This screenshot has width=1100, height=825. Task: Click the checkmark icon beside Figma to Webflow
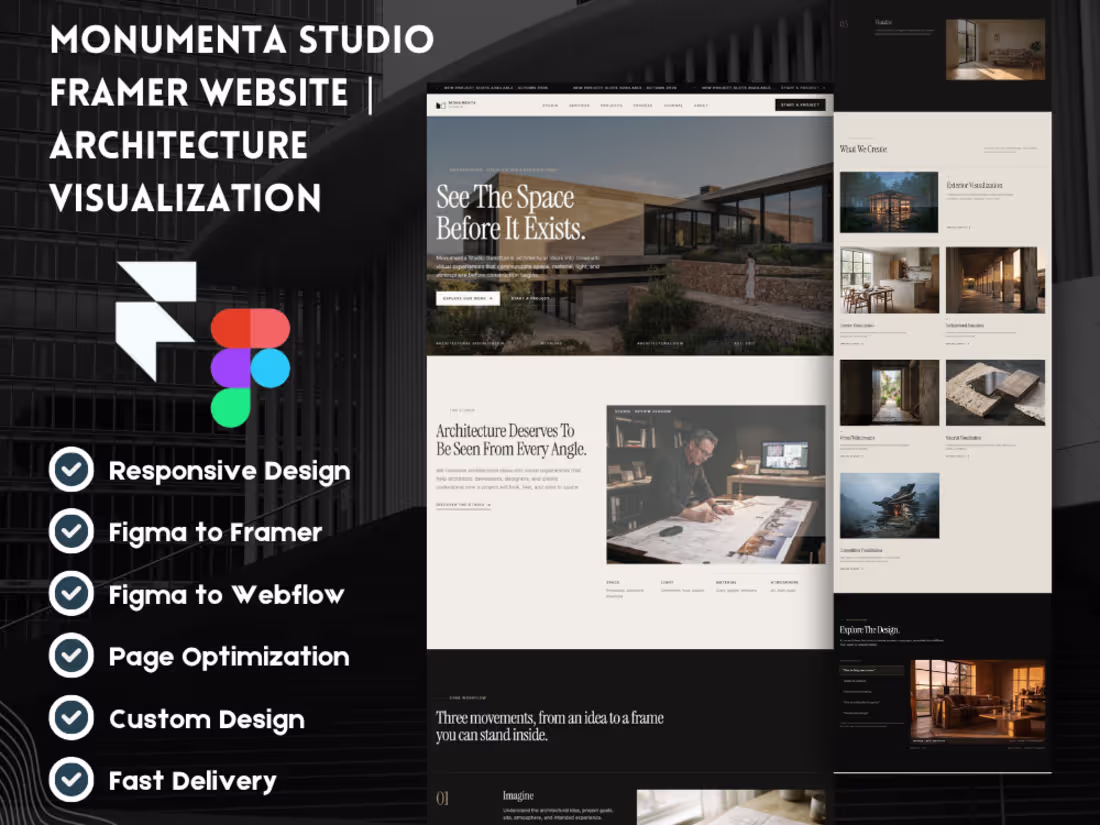pyautogui.click(x=72, y=593)
